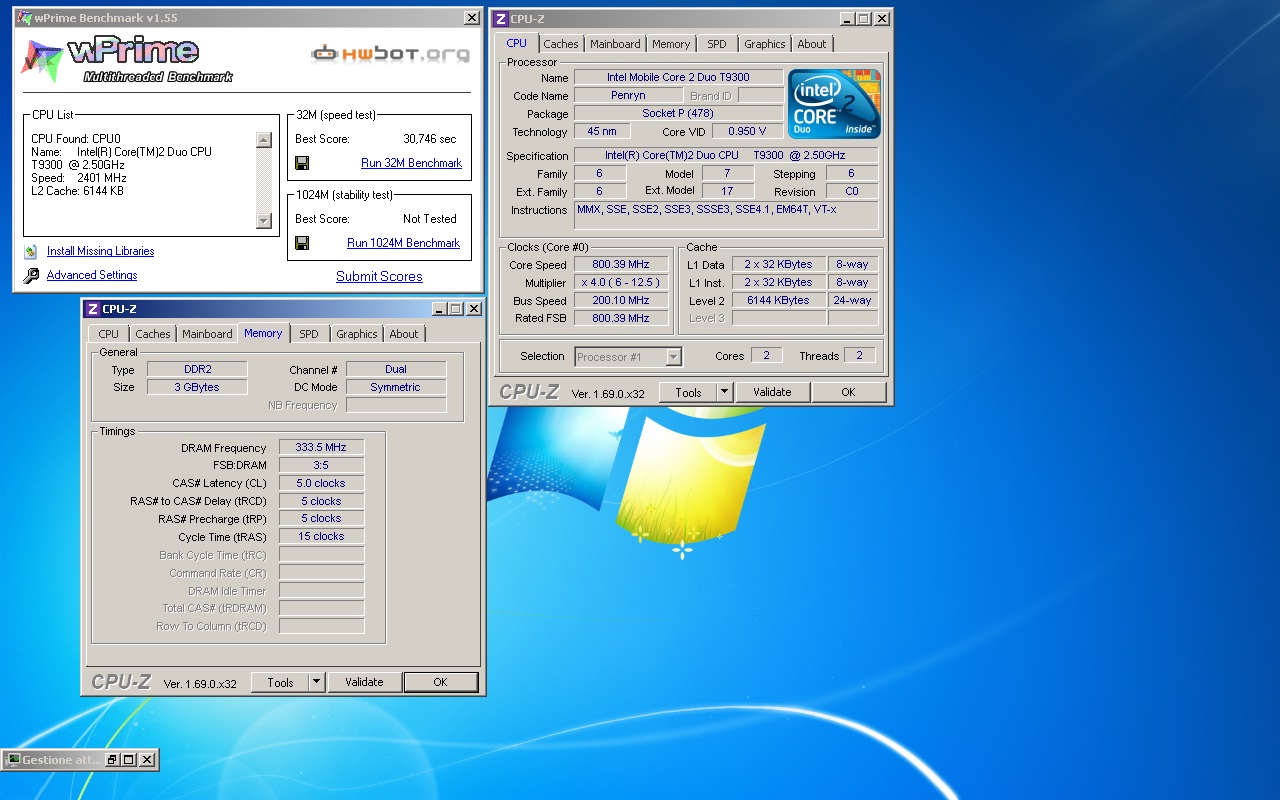Viewport: 1280px width, 800px height.
Task: Click Validate in the Memory window
Action: point(364,682)
